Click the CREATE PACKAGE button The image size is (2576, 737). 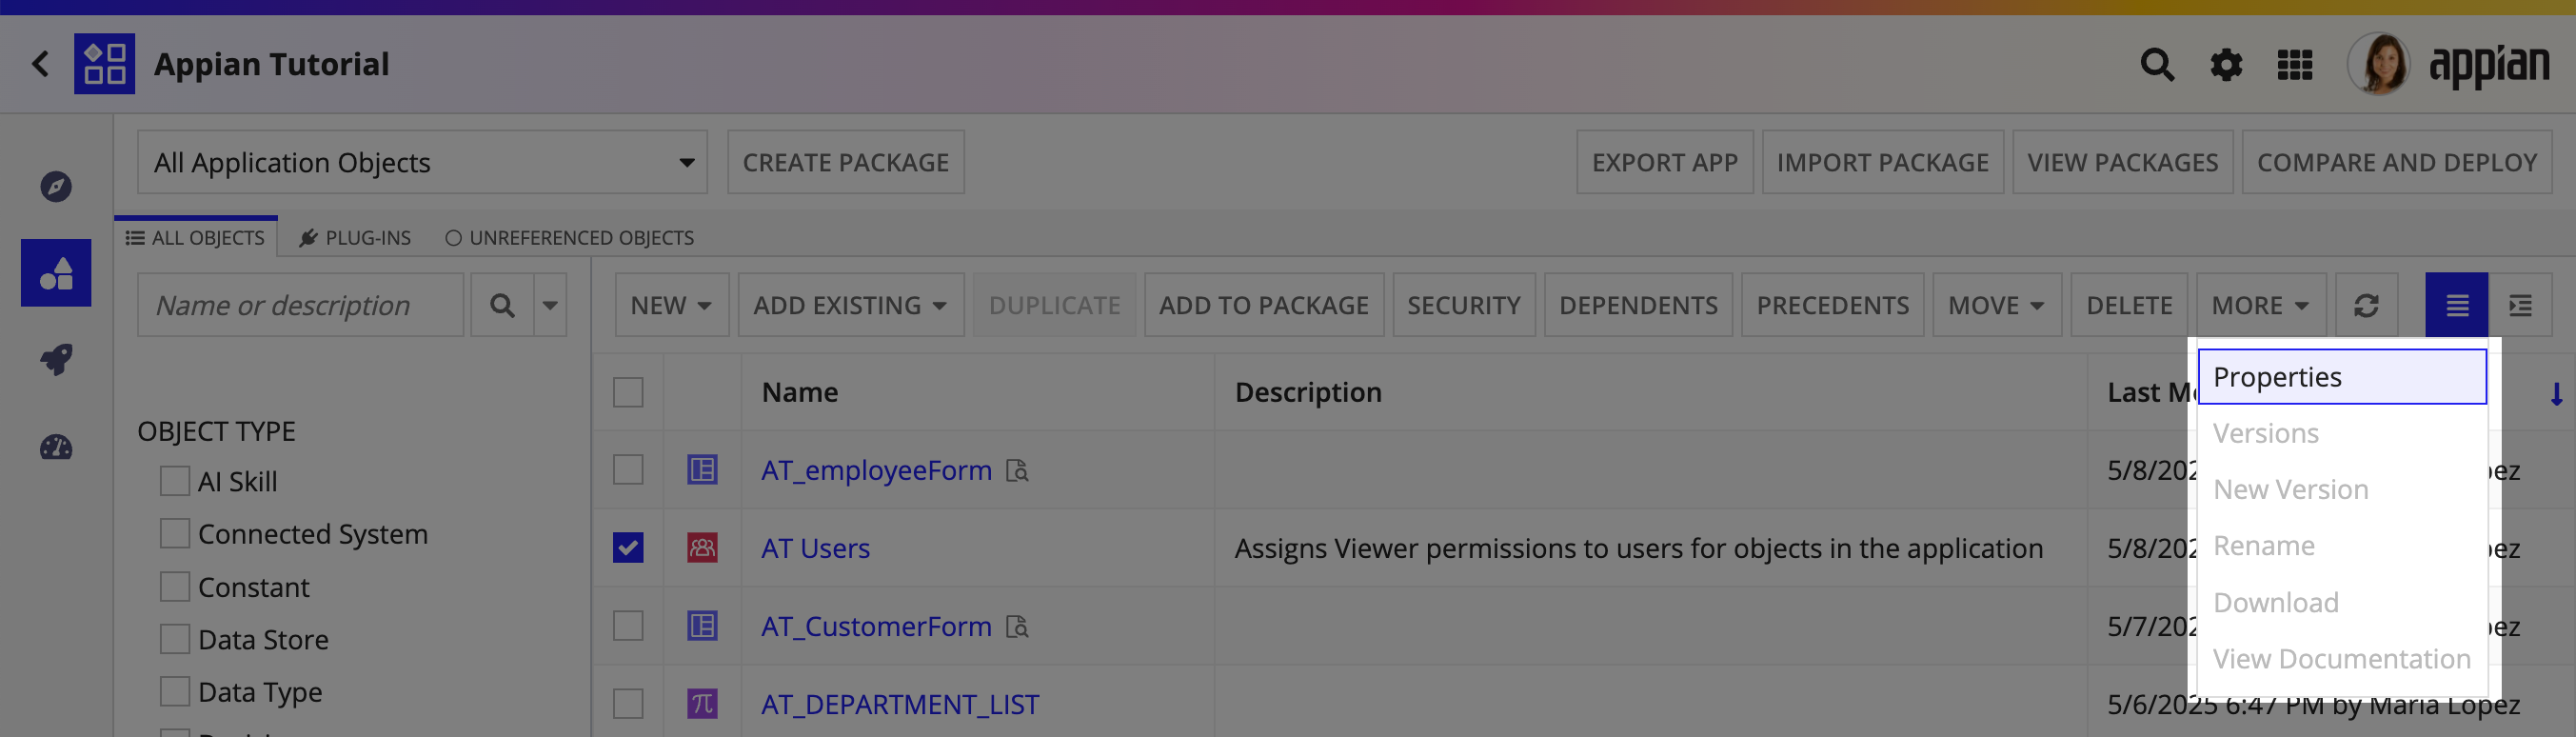(845, 162)
